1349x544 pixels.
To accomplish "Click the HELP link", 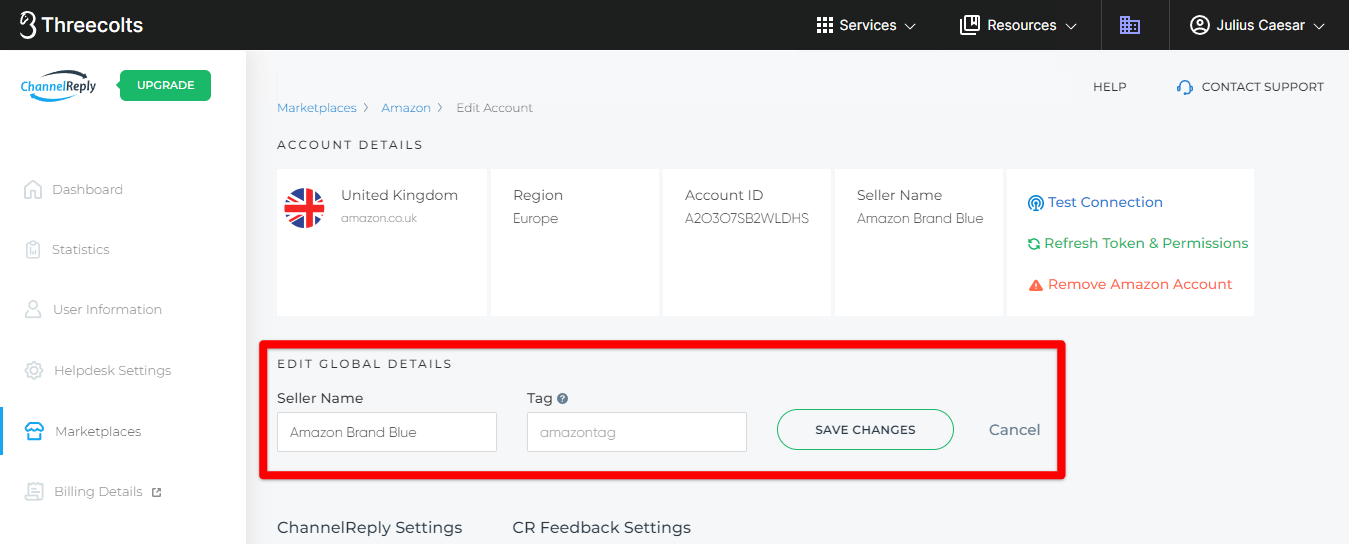I will click(1110, 87).
